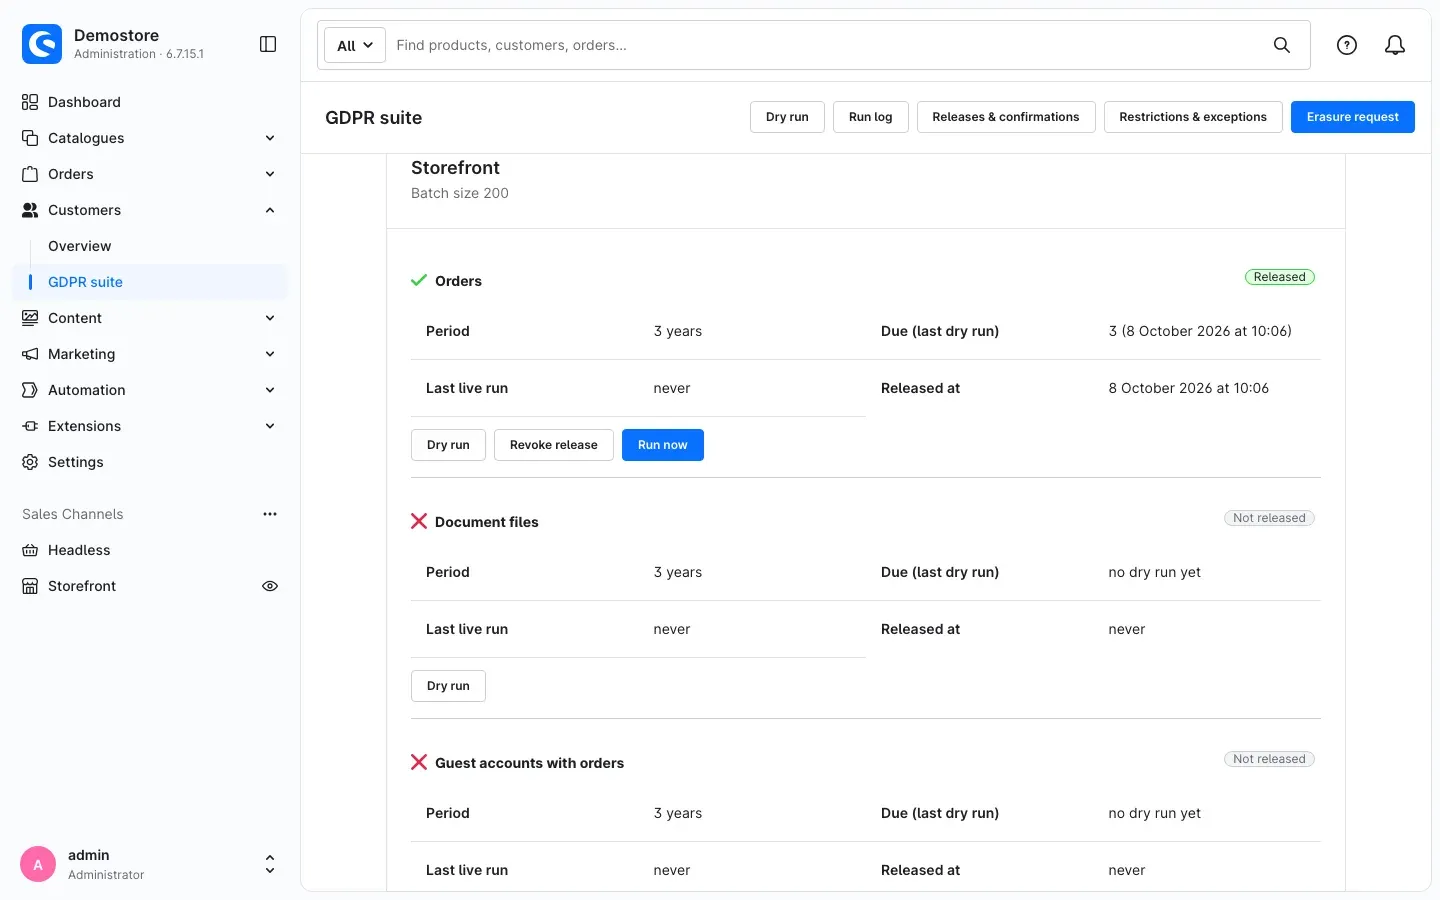Click the Settings gear icon
Viewport: 1440px width, 900px height.
tap(30, 462)
